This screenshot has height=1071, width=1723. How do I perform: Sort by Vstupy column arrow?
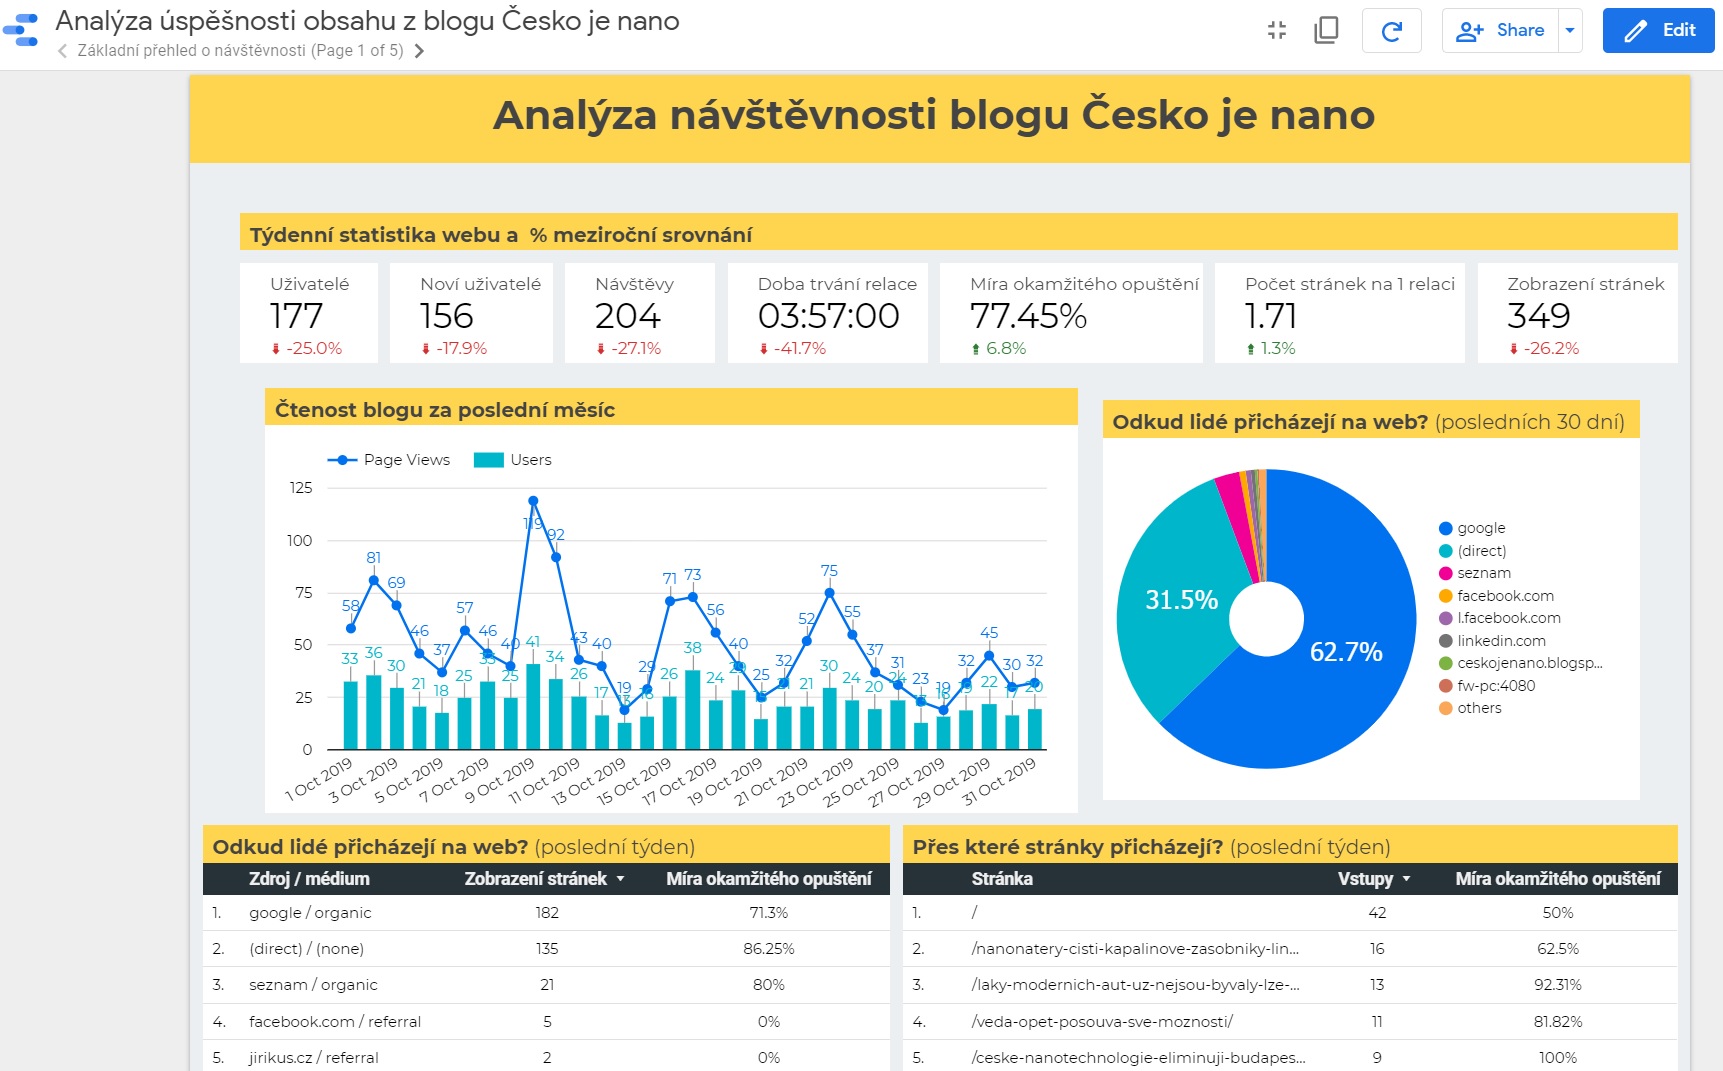point(1407,879)
